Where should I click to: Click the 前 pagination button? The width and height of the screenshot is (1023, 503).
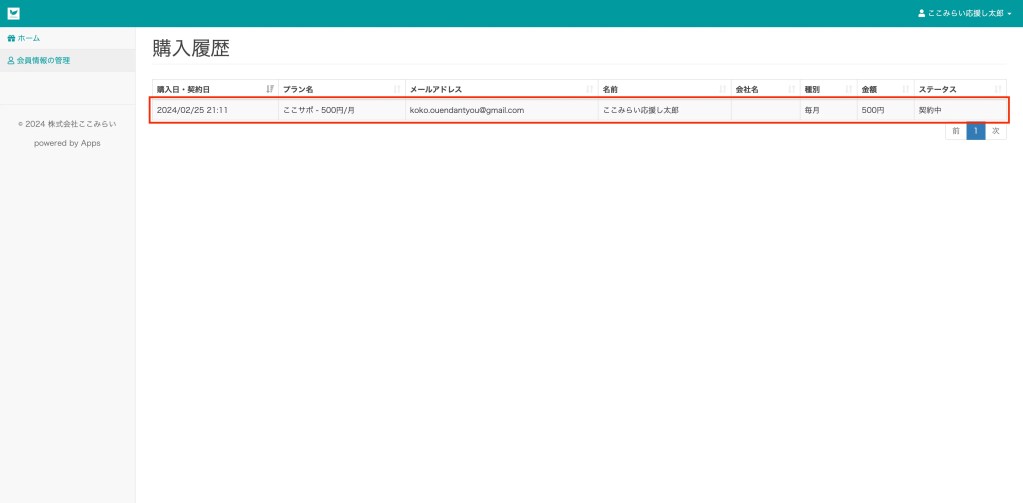click(x=956, y=131)
